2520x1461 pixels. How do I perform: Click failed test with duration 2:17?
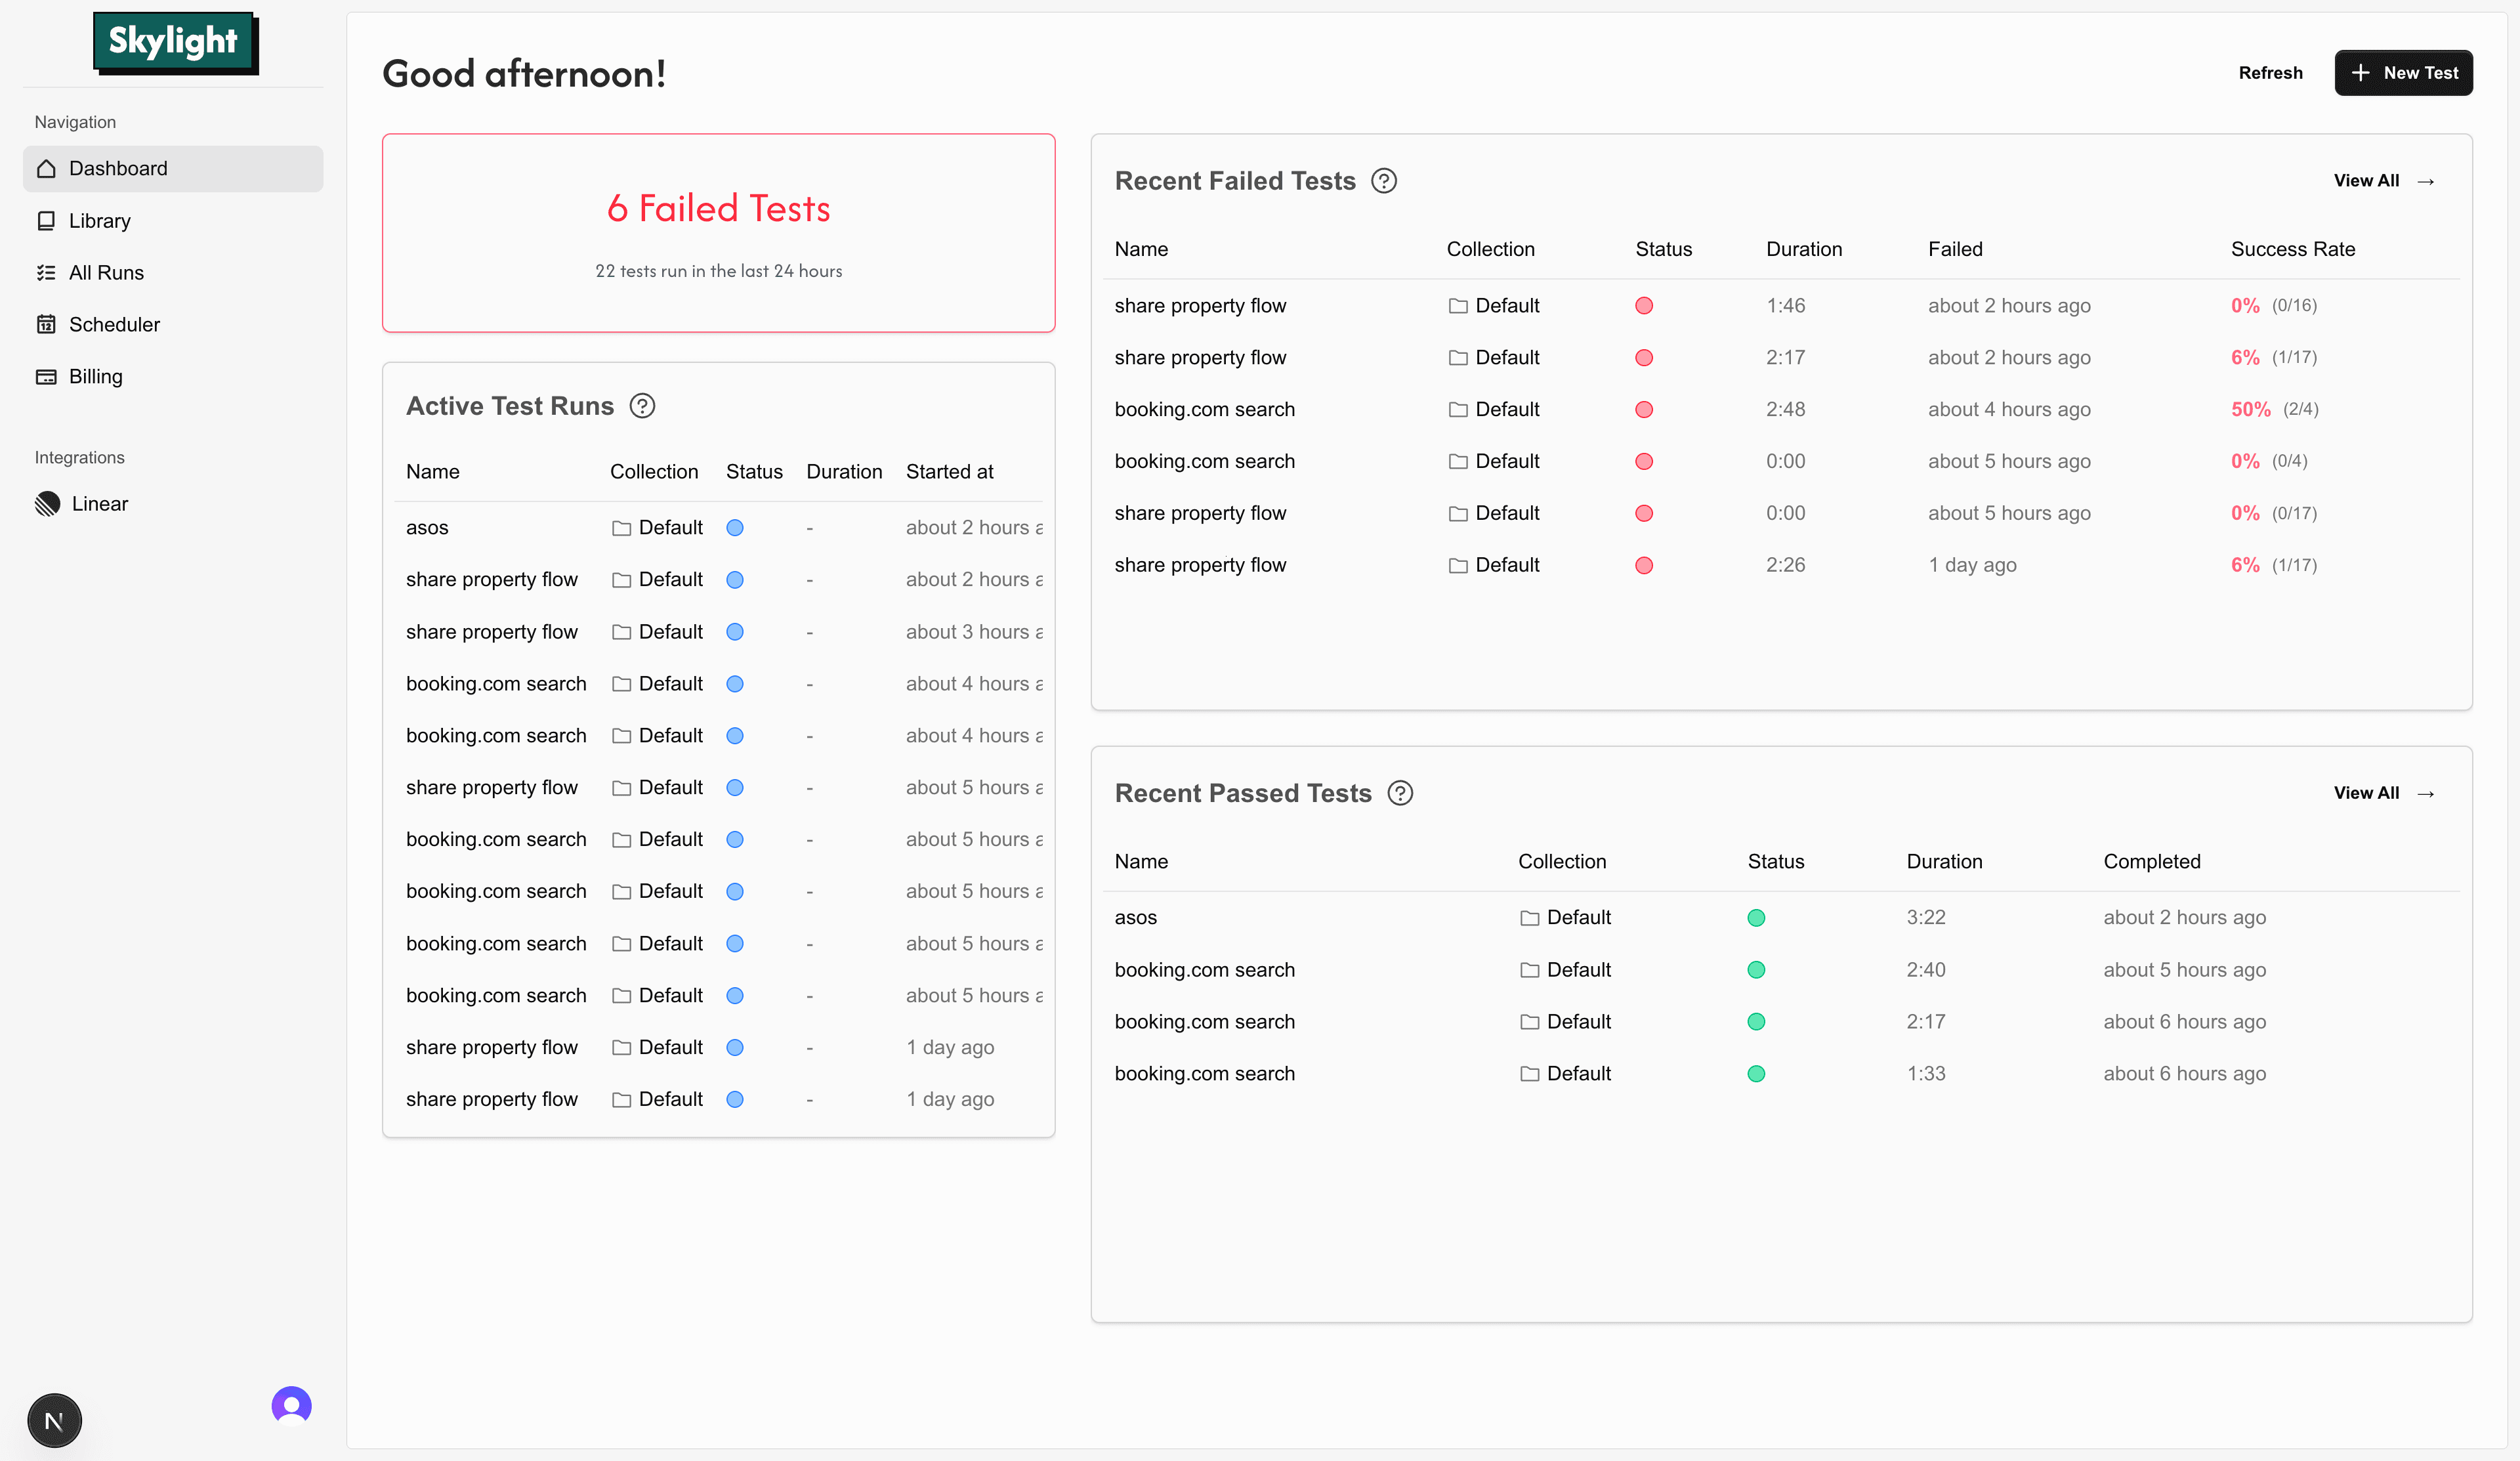[x=1781, y=358]
